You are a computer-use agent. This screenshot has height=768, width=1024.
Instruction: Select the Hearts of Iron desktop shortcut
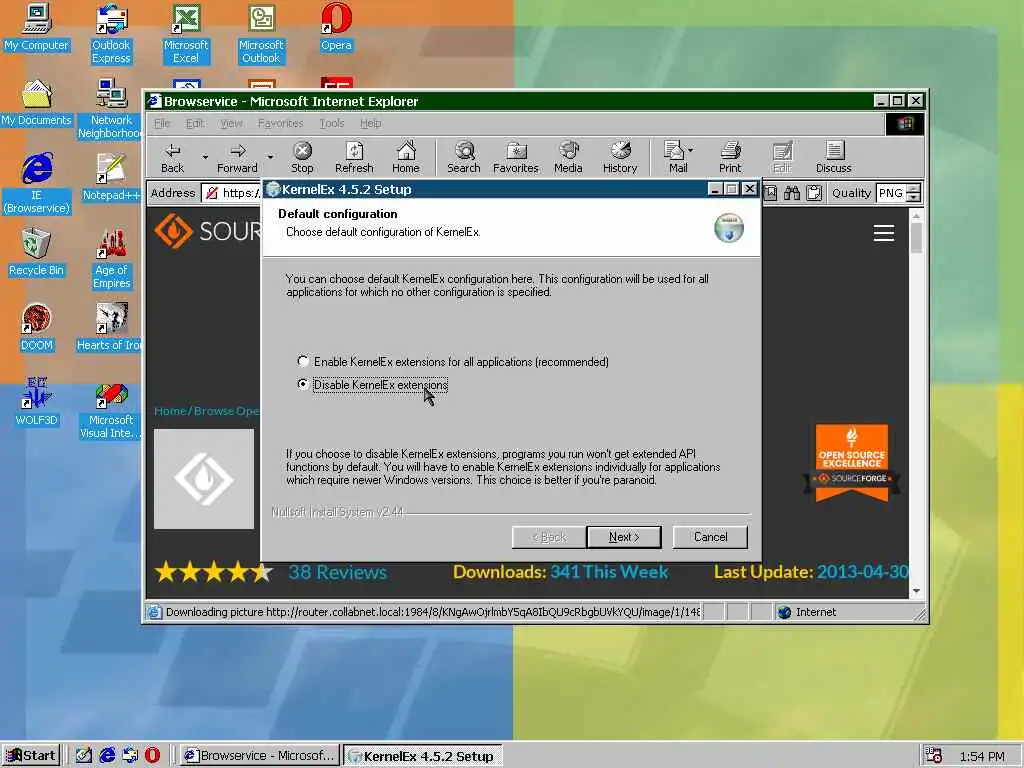click(x=109, y=328)
